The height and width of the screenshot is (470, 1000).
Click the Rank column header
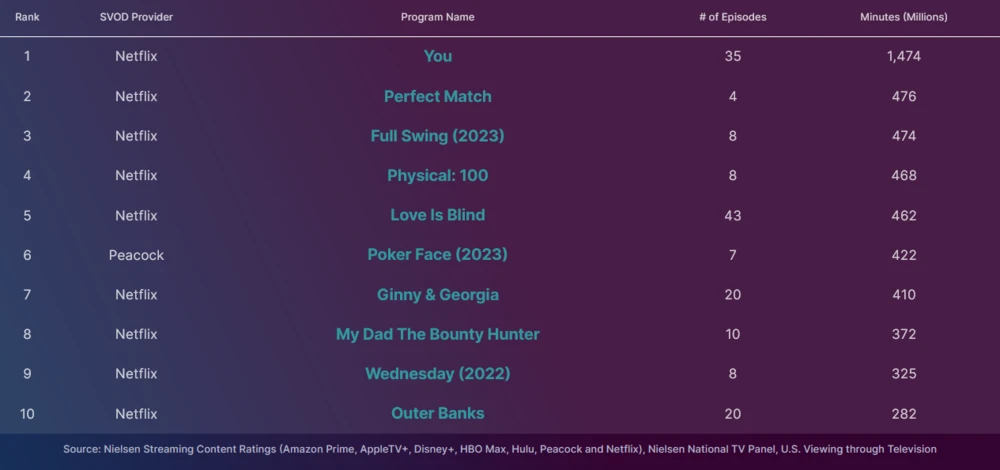tap(27, 17)
